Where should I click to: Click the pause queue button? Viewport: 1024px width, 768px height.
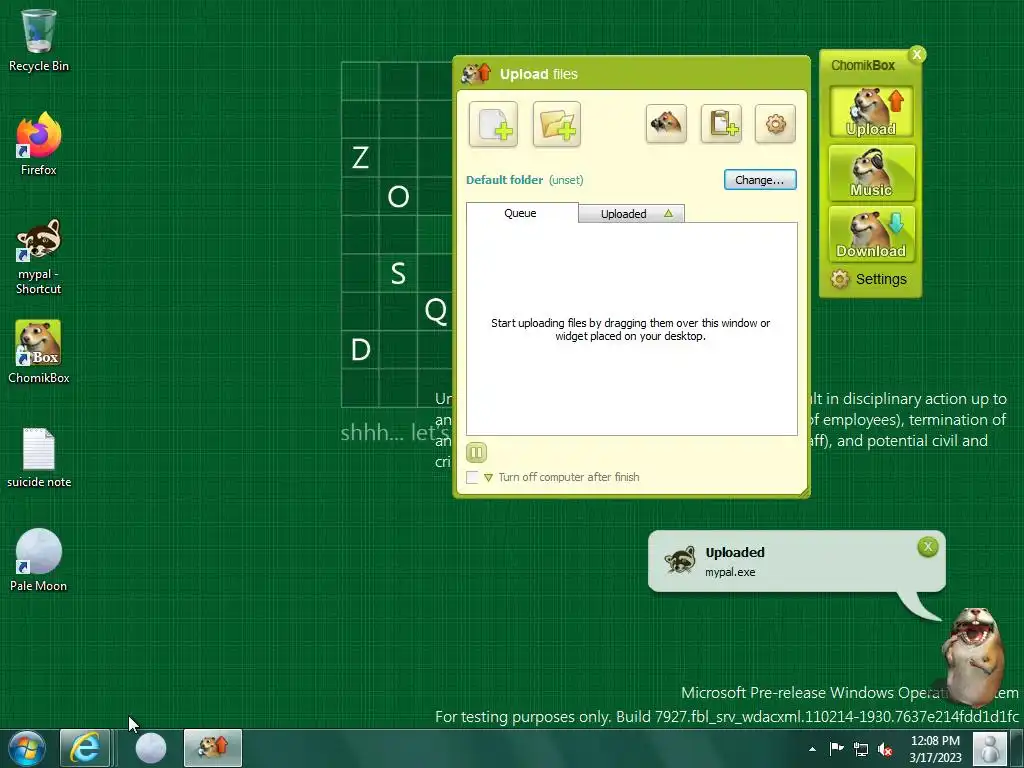476,452
